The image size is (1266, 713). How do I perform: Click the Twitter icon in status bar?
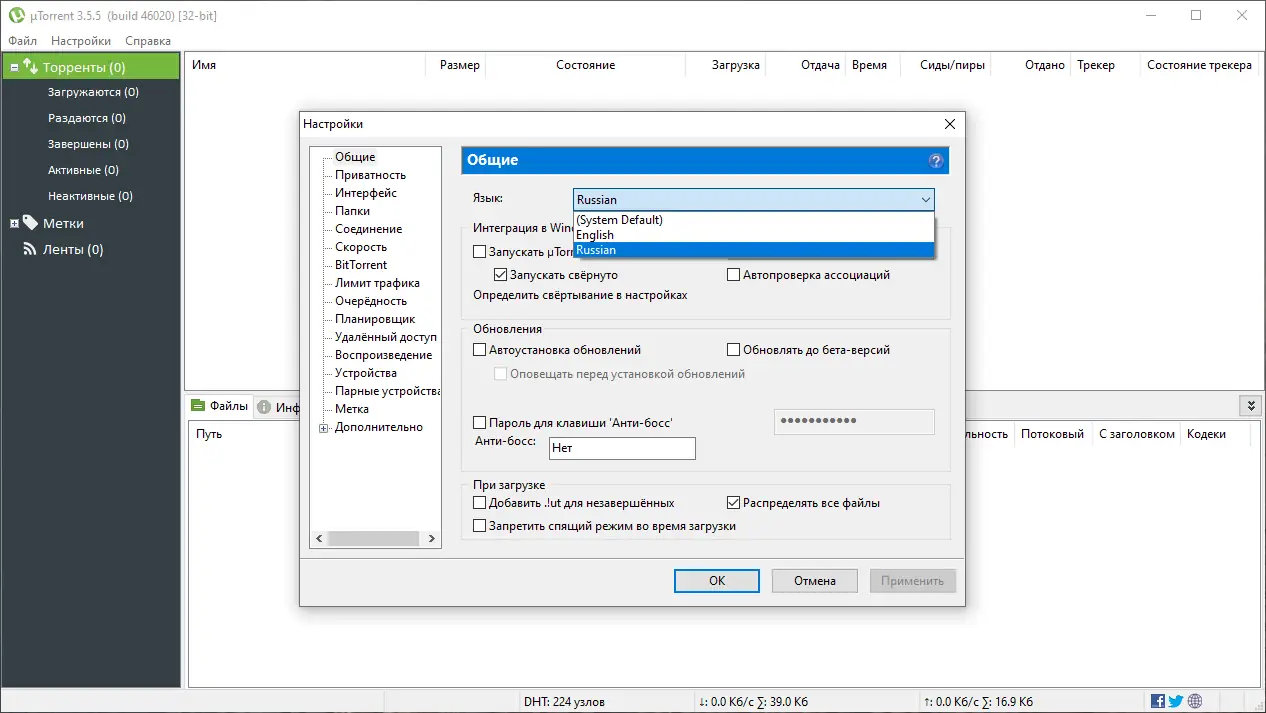(x=1176, y=702)
